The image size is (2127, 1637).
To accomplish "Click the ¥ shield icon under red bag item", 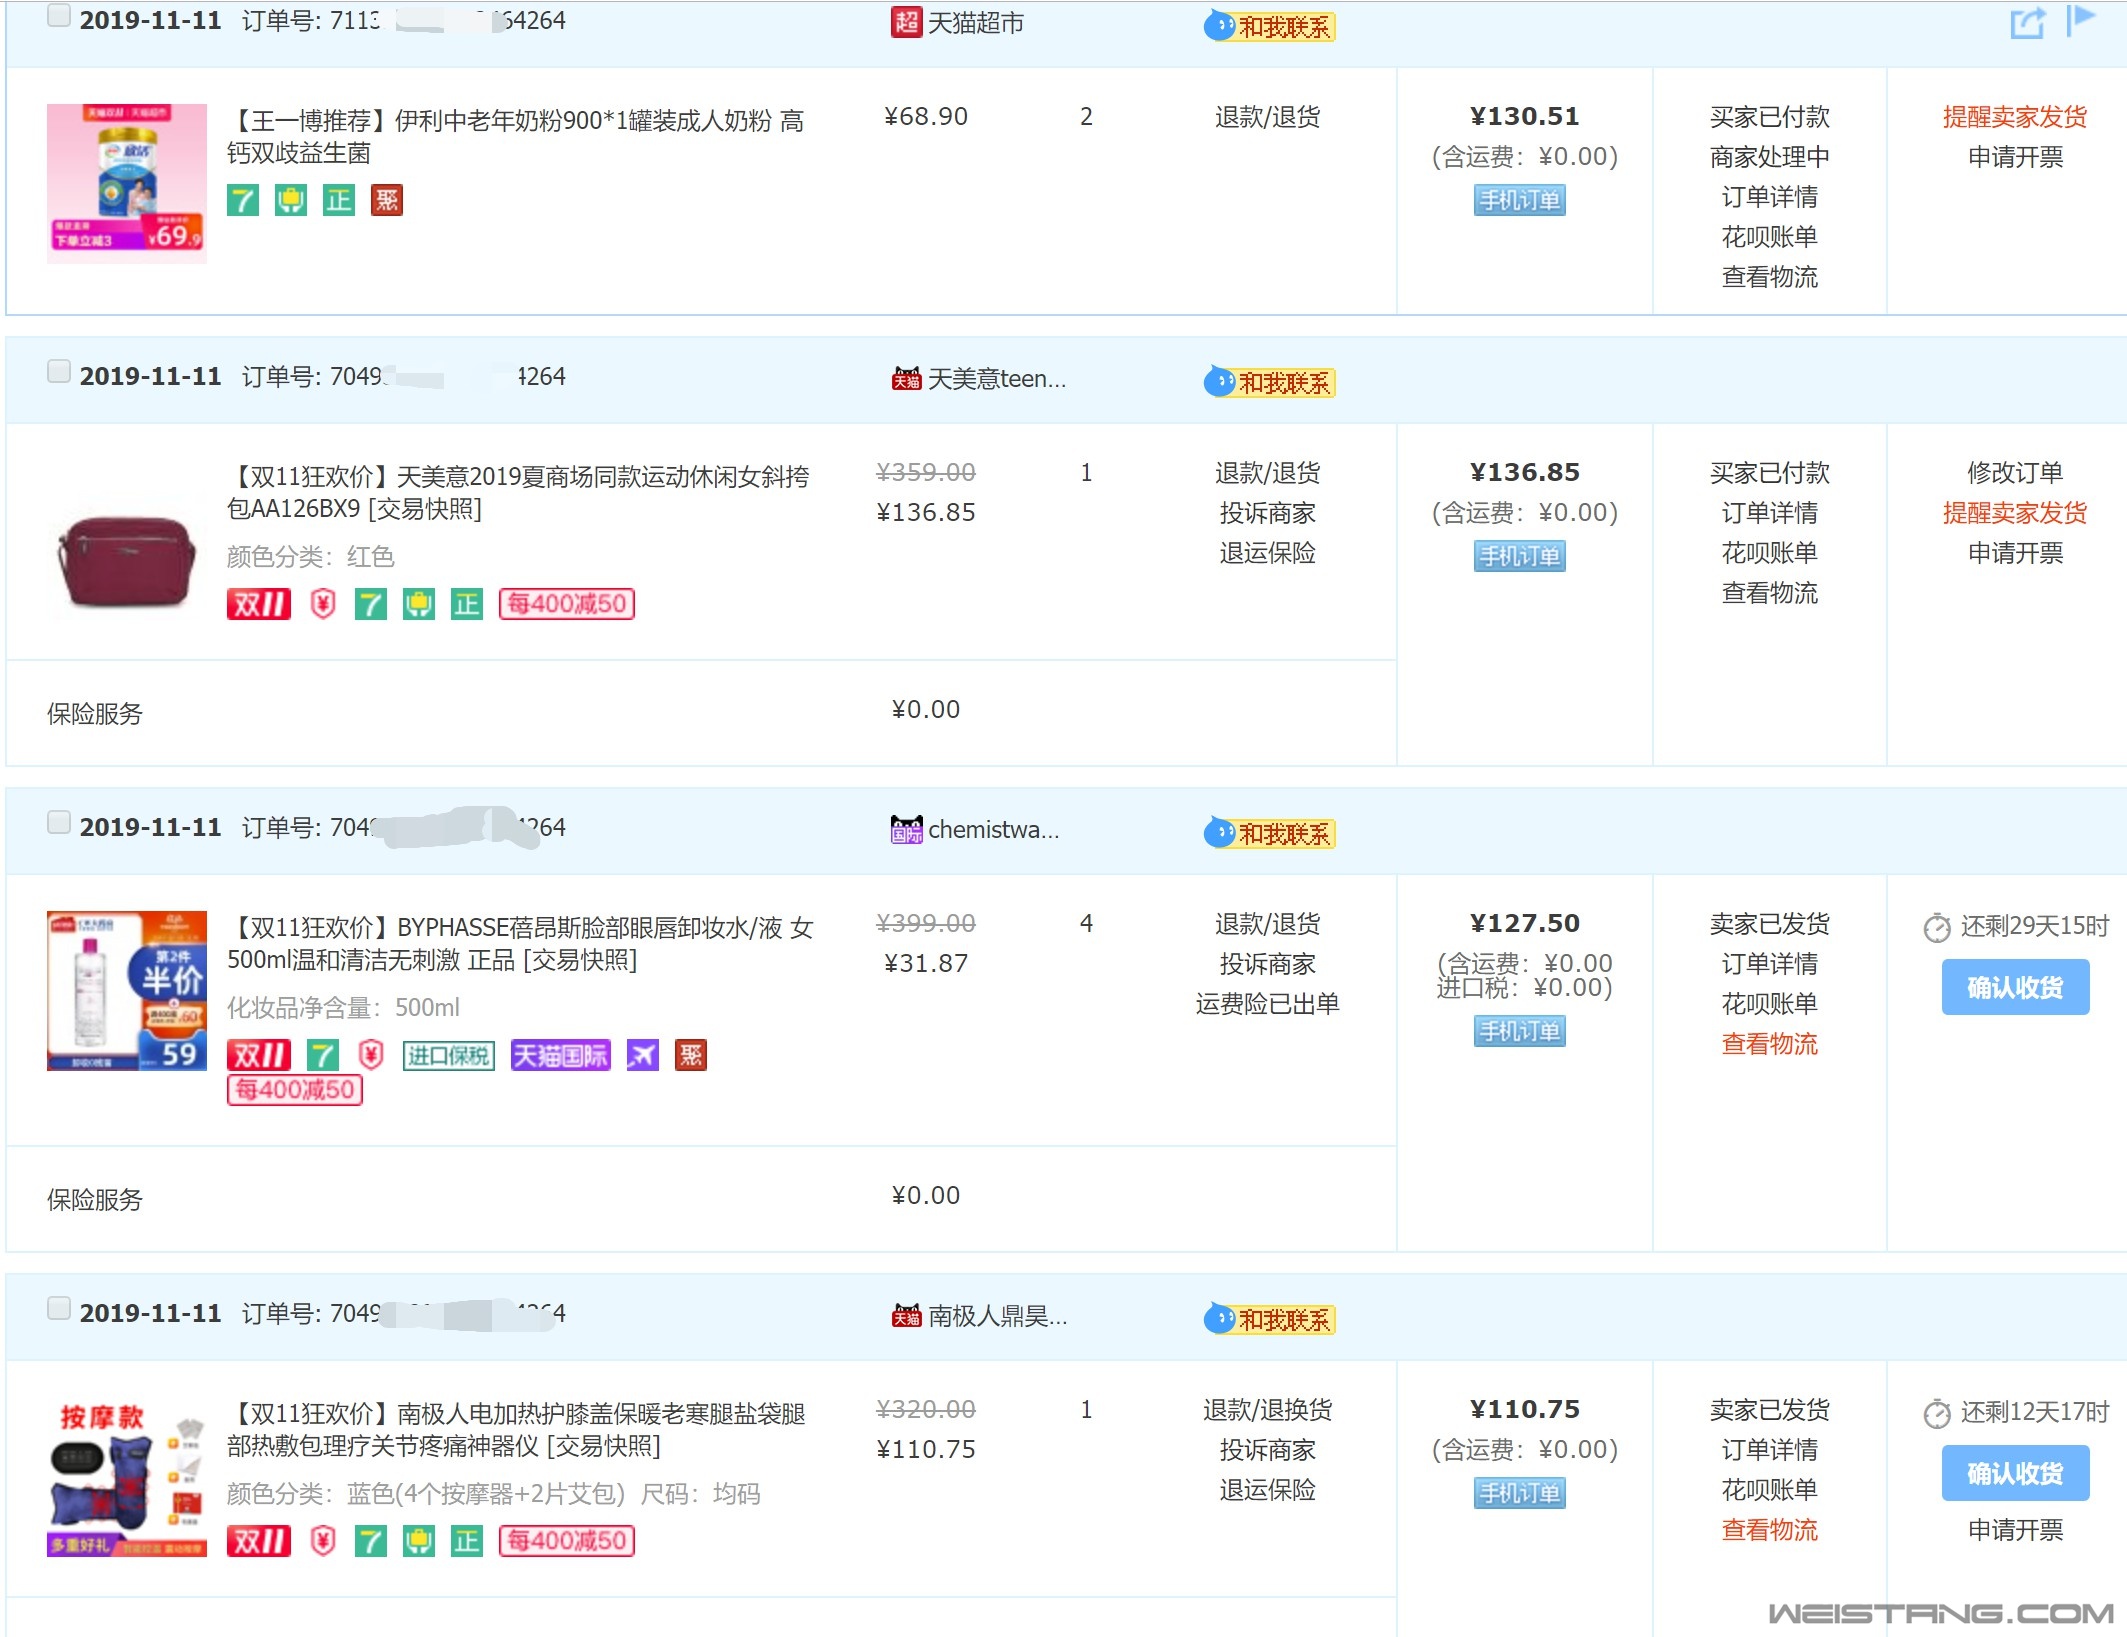I will (322, 604).
